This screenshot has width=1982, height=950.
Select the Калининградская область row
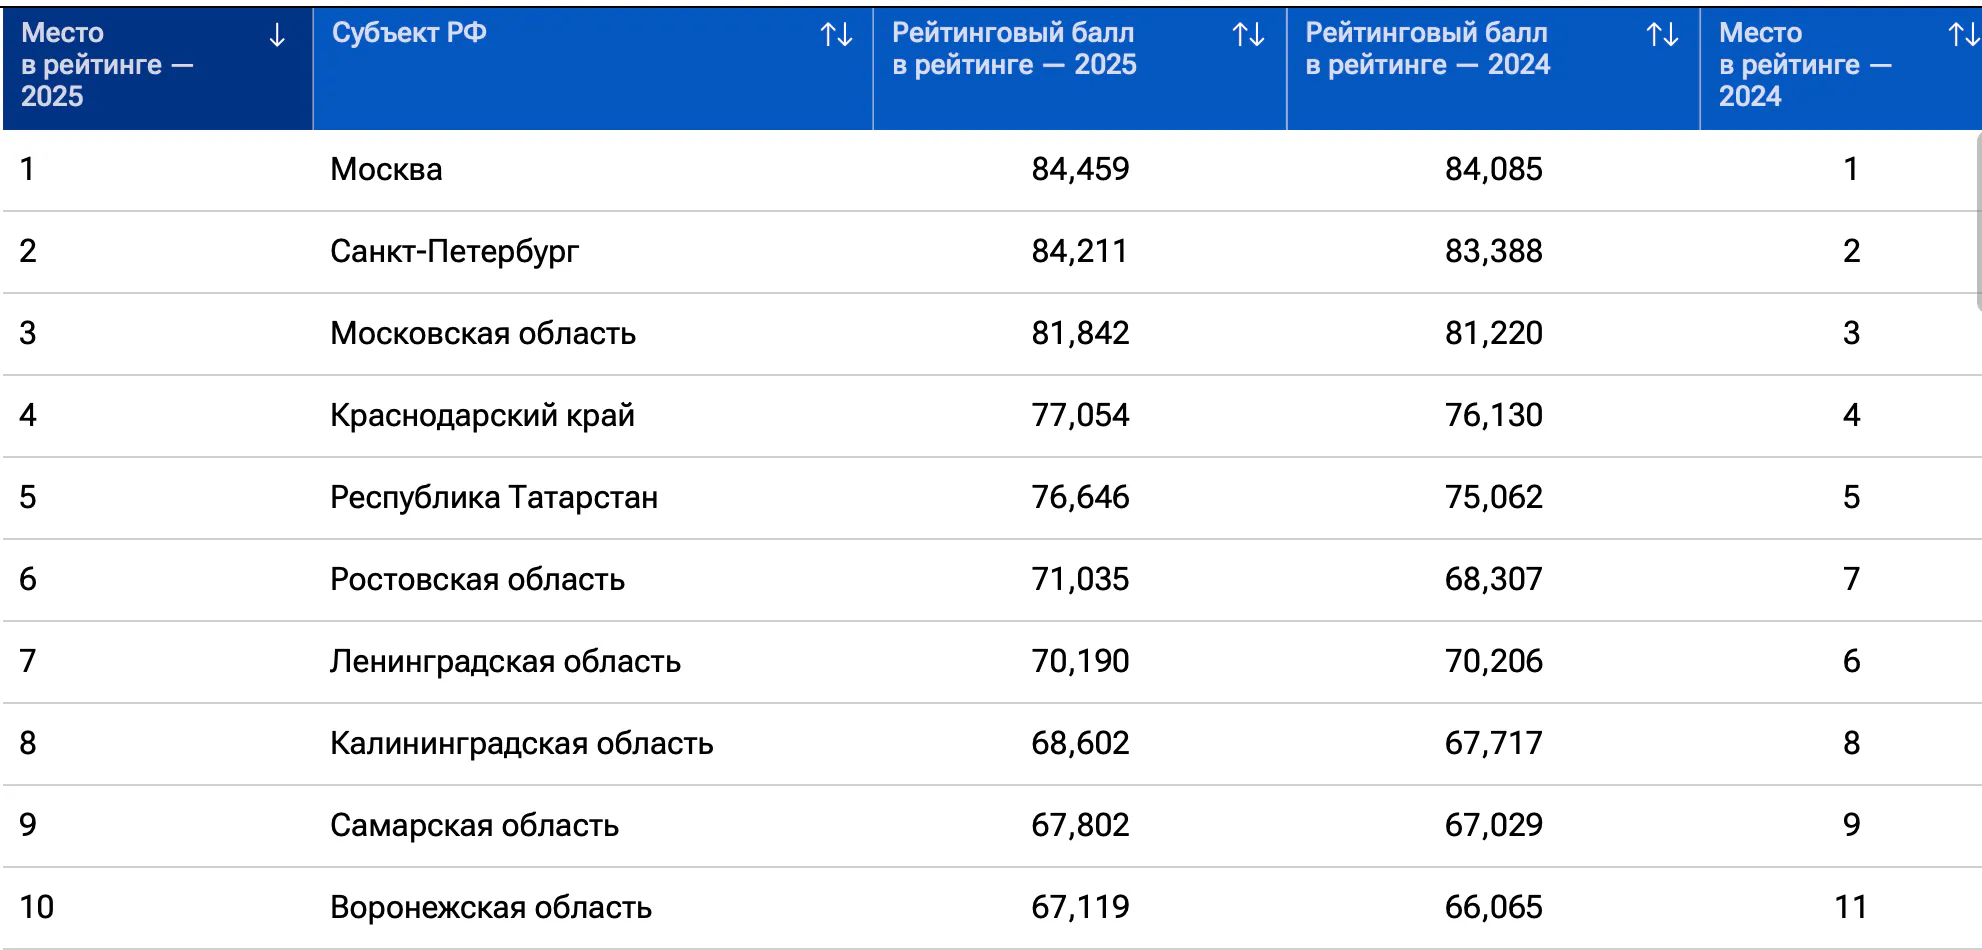(990, 744)
